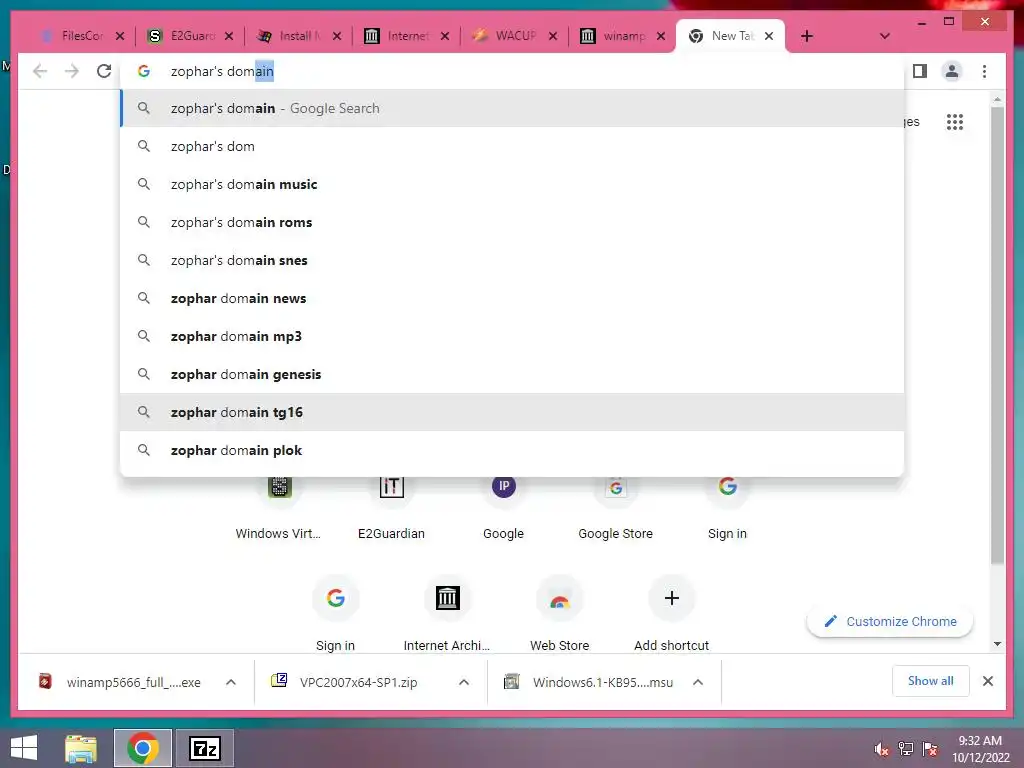Select suggestion zophar's dom
1024x768 pixels.
[x=513, y=146]
